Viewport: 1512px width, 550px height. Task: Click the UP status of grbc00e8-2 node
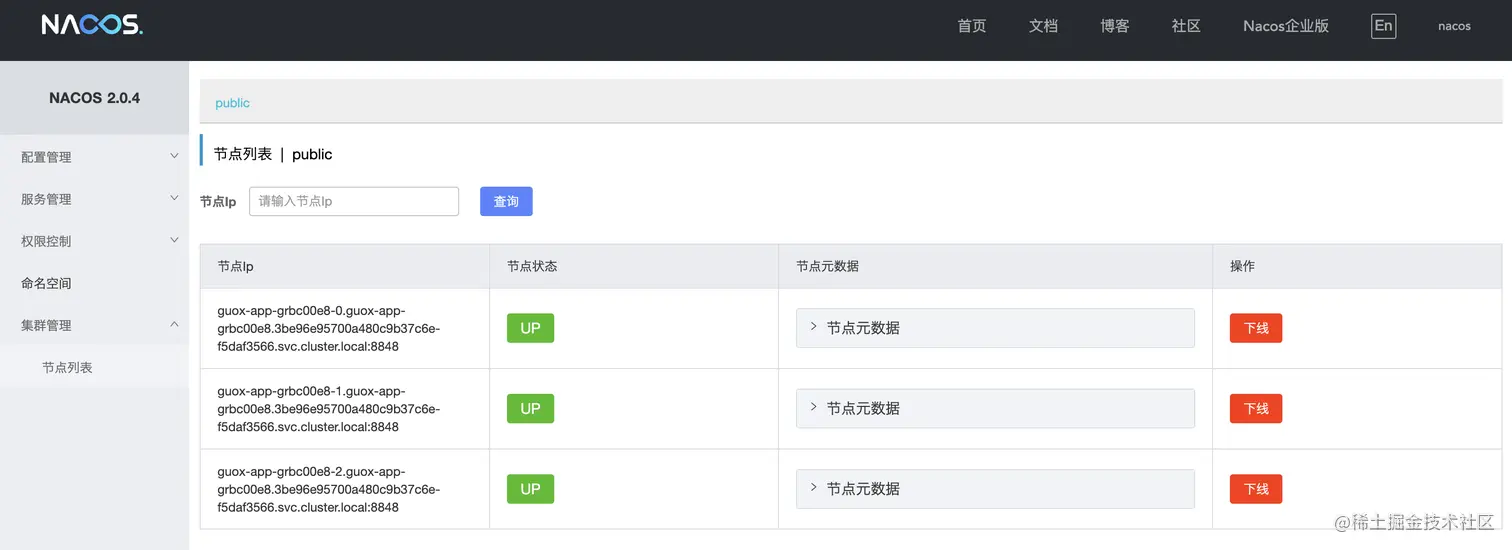(530, 489)
